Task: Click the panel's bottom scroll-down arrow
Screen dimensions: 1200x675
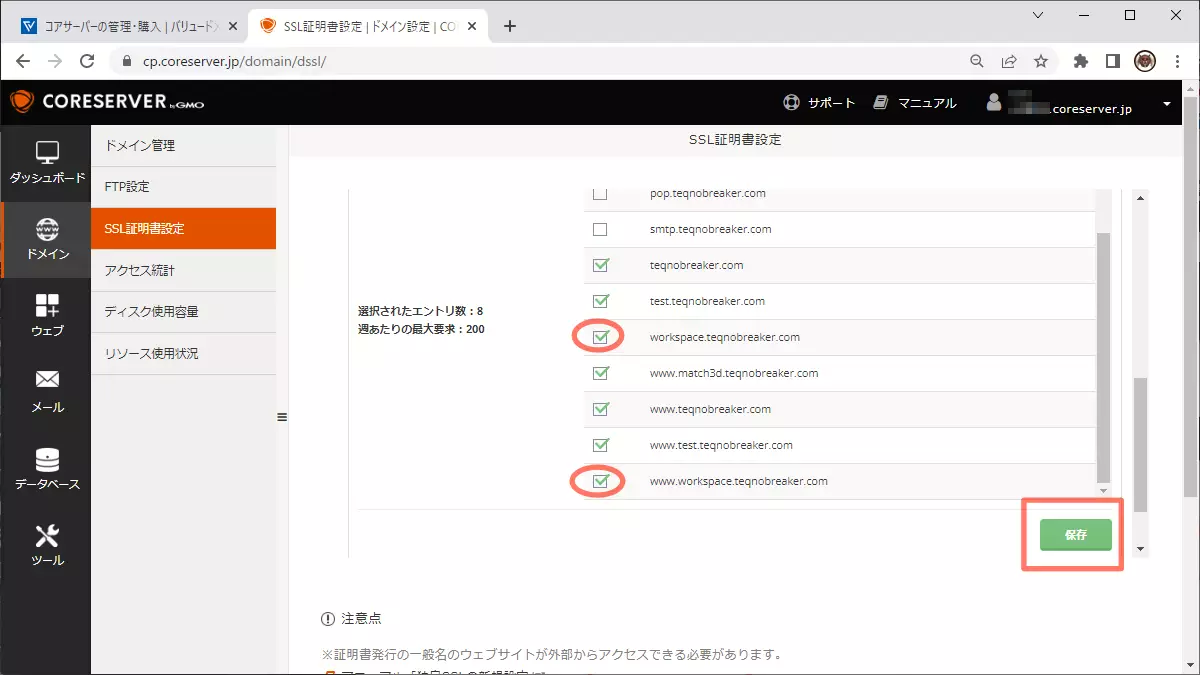Action: pyautogui.click(x=1140, y=549)
